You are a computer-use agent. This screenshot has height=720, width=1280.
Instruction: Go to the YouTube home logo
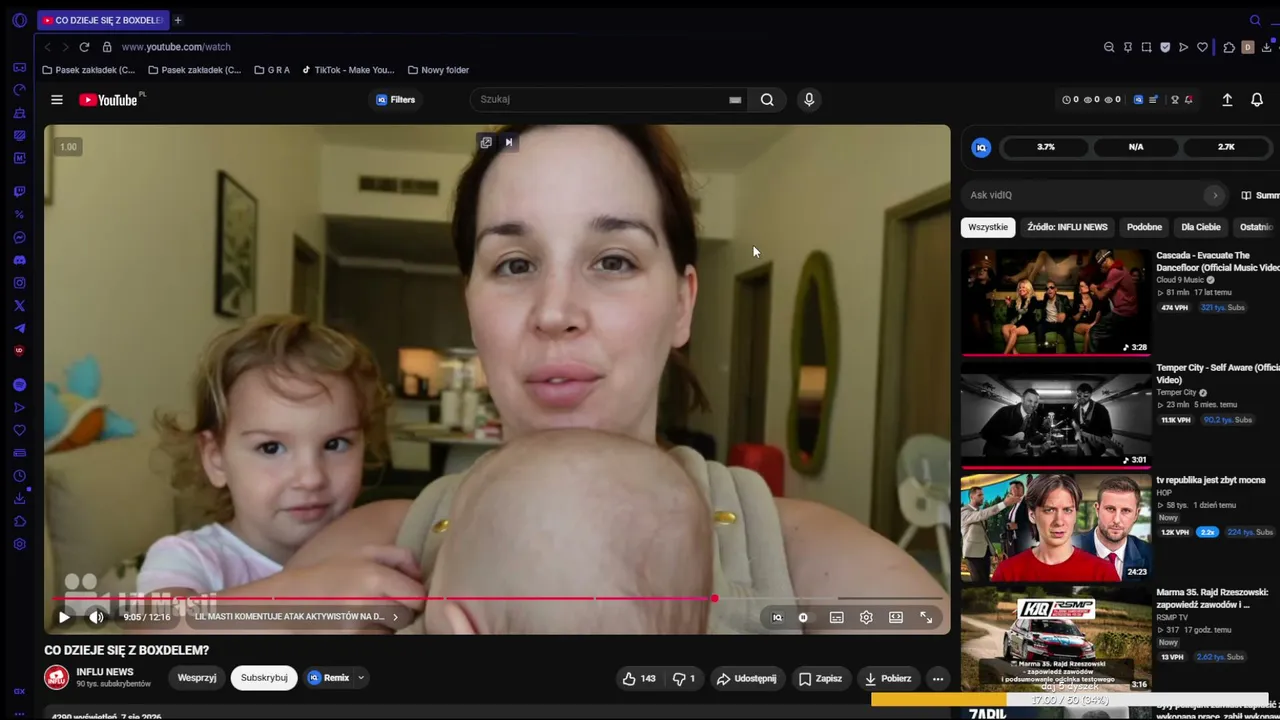110,100
